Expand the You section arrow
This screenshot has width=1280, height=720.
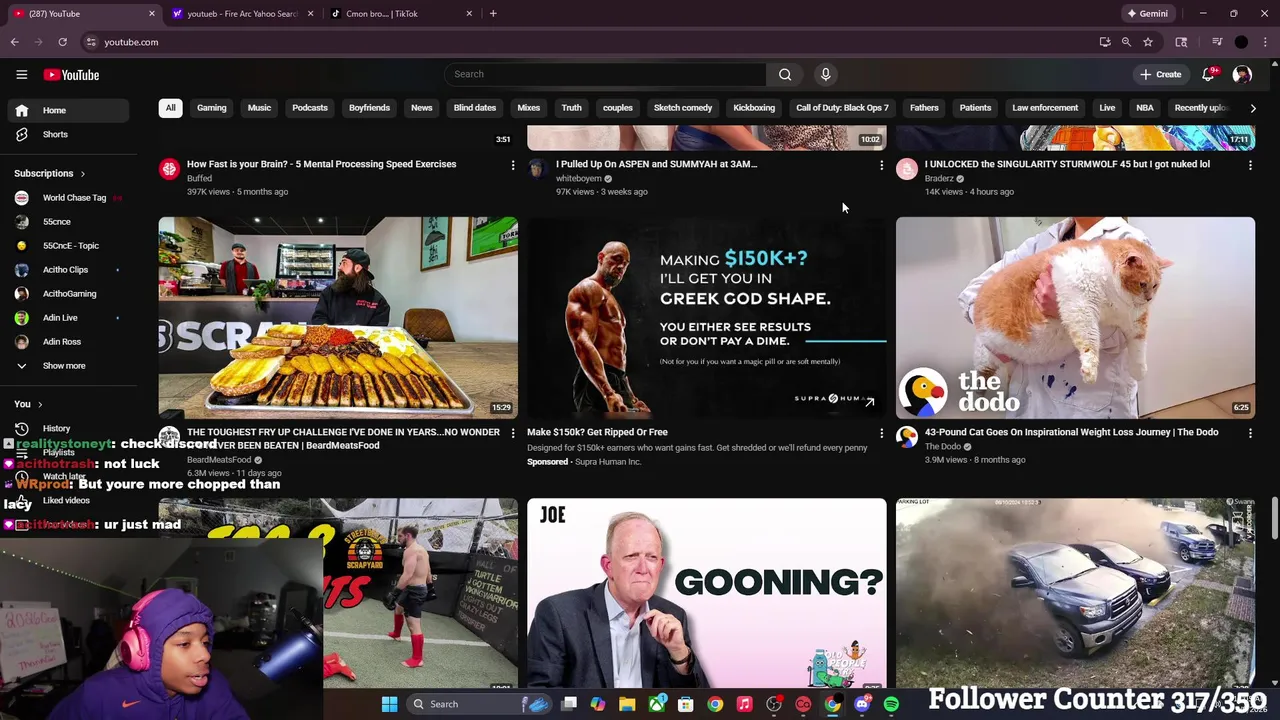40,404
